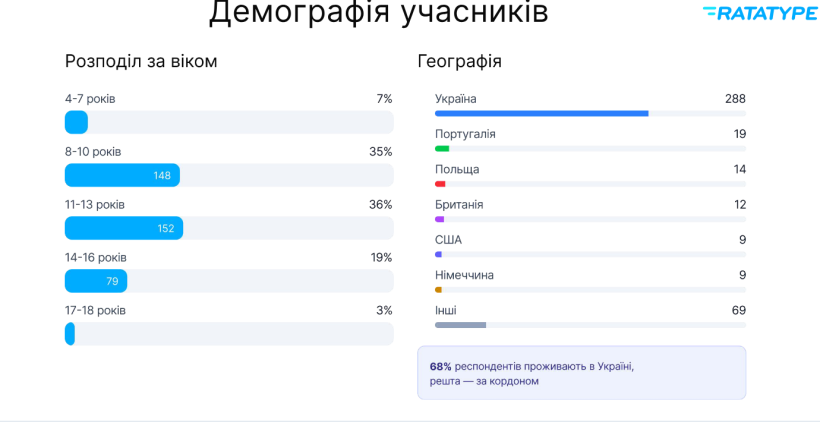Click the 69 value next to Інші
Viewport: 820px width, 435px height.
(738, 311)
